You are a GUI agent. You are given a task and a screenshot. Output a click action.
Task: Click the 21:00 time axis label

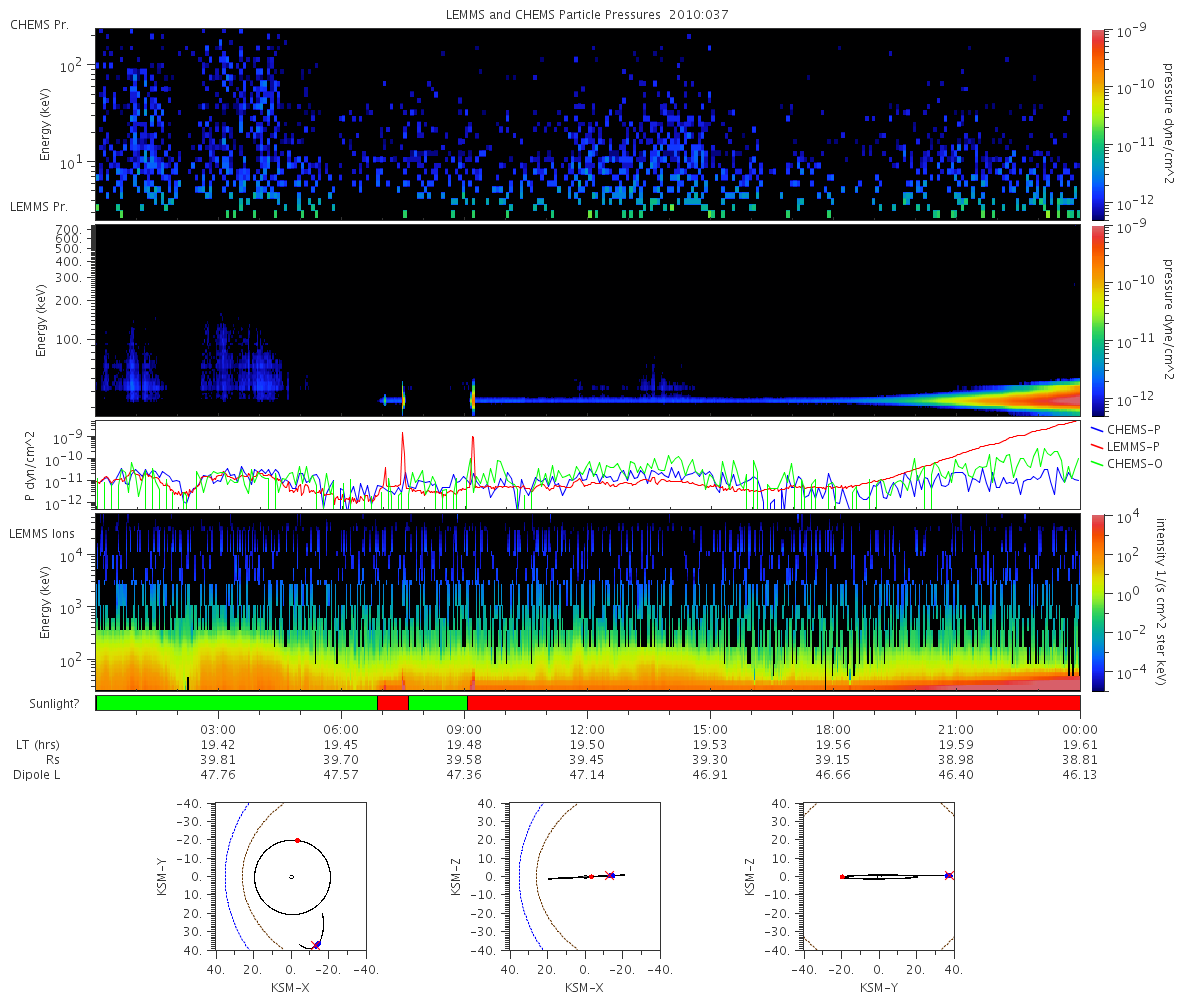click(x=957, y=729)
